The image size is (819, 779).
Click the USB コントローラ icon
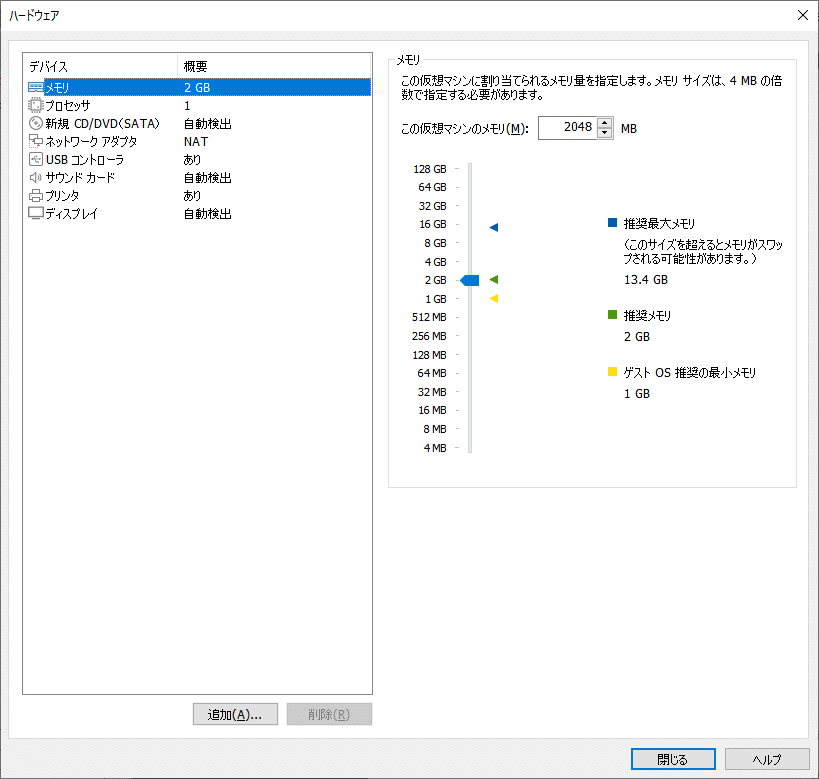(36, 159)
